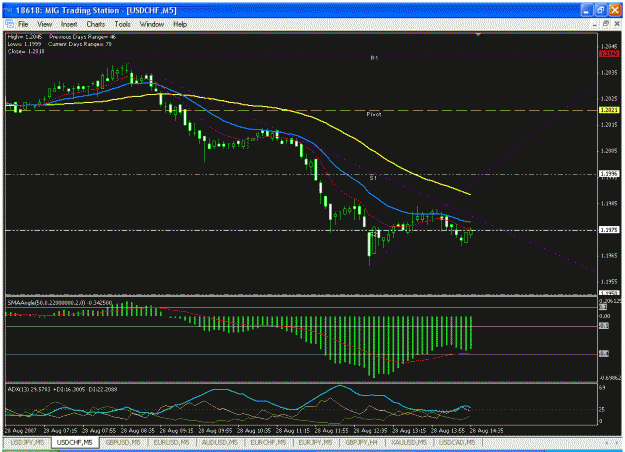Switch to the USDCAD,M5 chart tab
The image size is (625, 452).
click(457, 442)
